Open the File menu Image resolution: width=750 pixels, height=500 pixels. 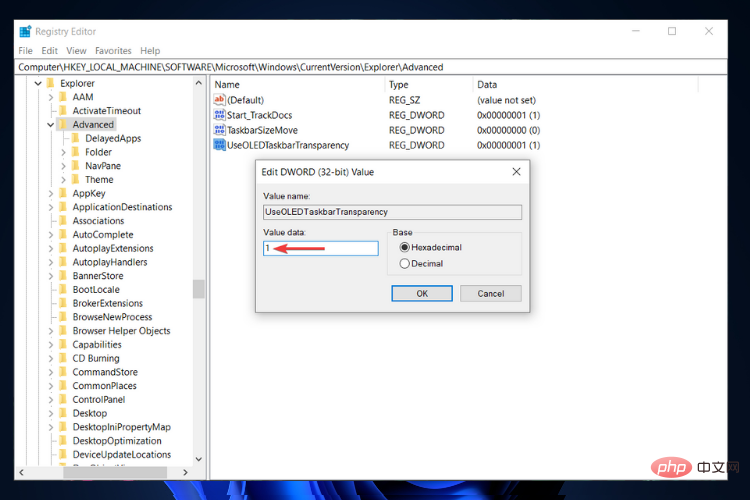25,51
